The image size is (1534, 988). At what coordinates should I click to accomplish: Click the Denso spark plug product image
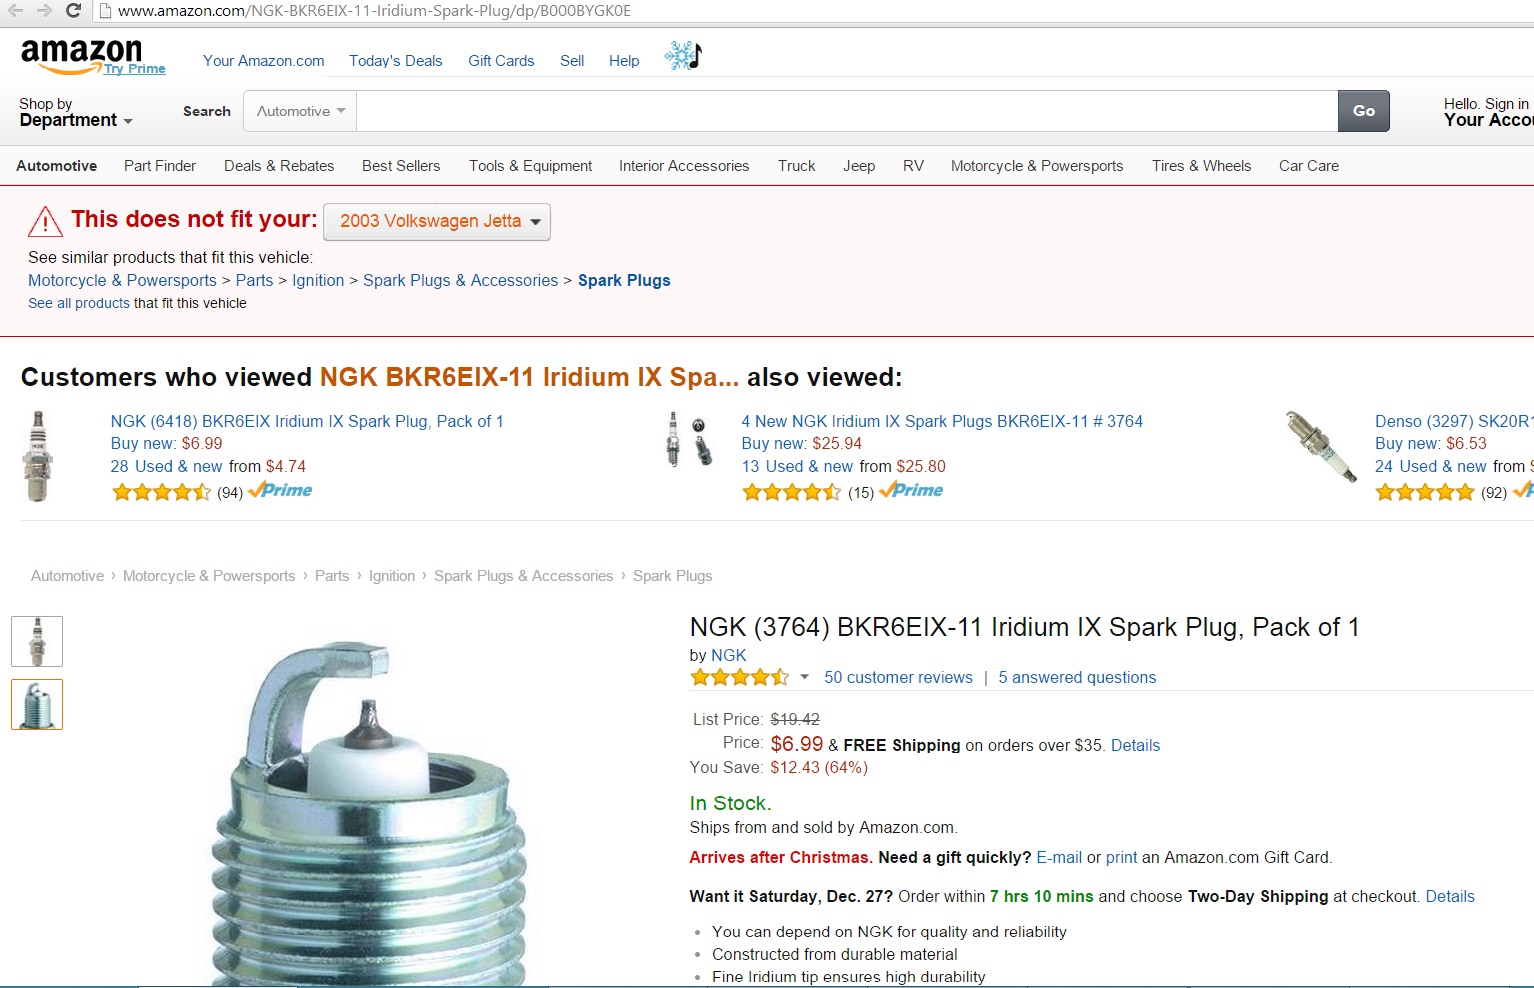point(1321,447)
